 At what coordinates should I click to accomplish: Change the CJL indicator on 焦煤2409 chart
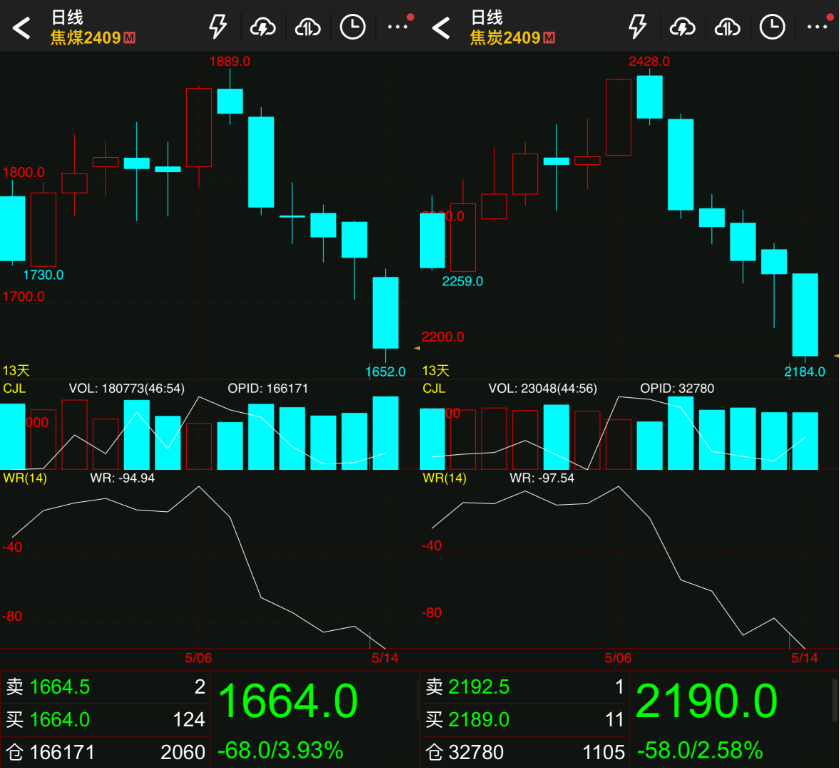pos(15,388)
